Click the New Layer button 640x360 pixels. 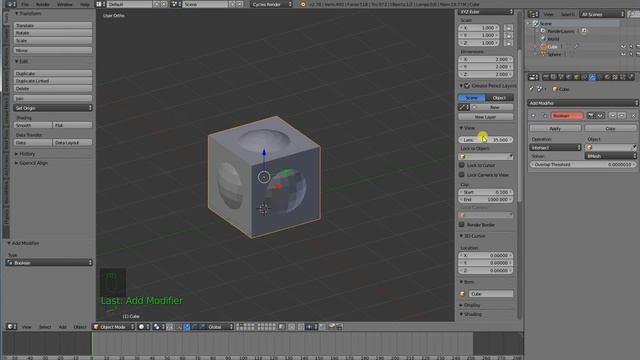point(485,117)
